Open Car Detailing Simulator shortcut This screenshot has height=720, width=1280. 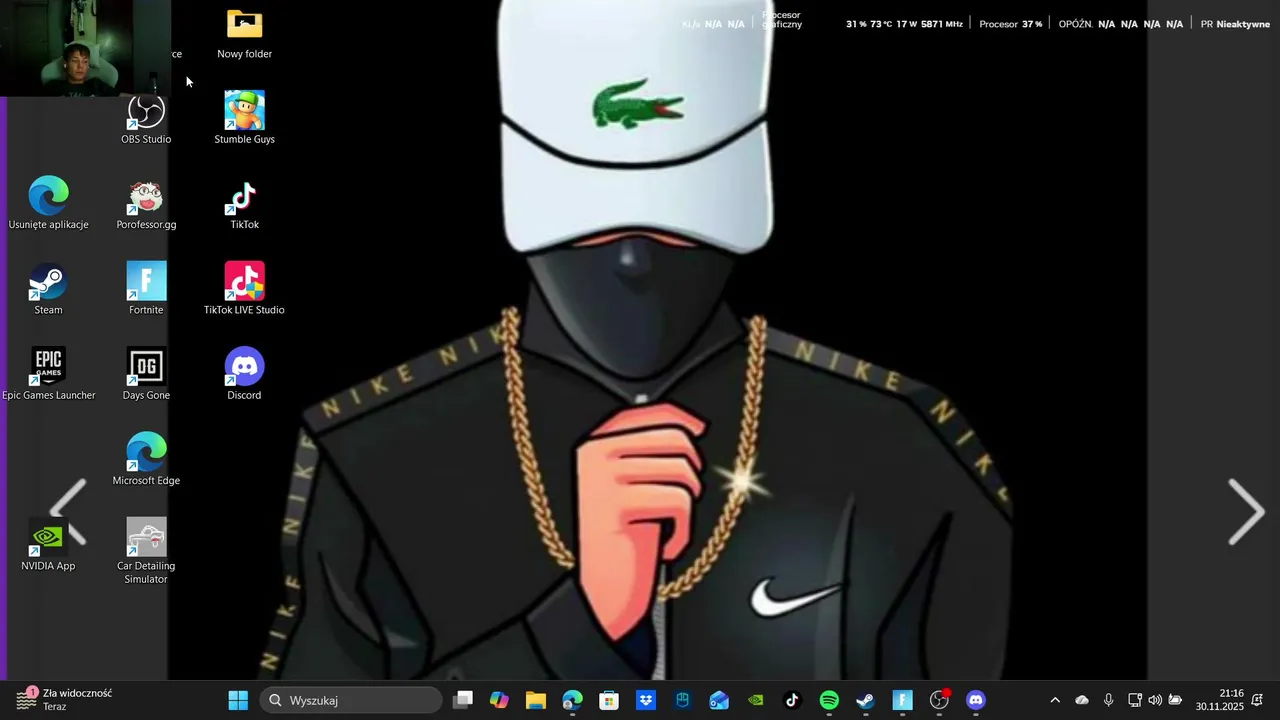[x=146, y=552]
